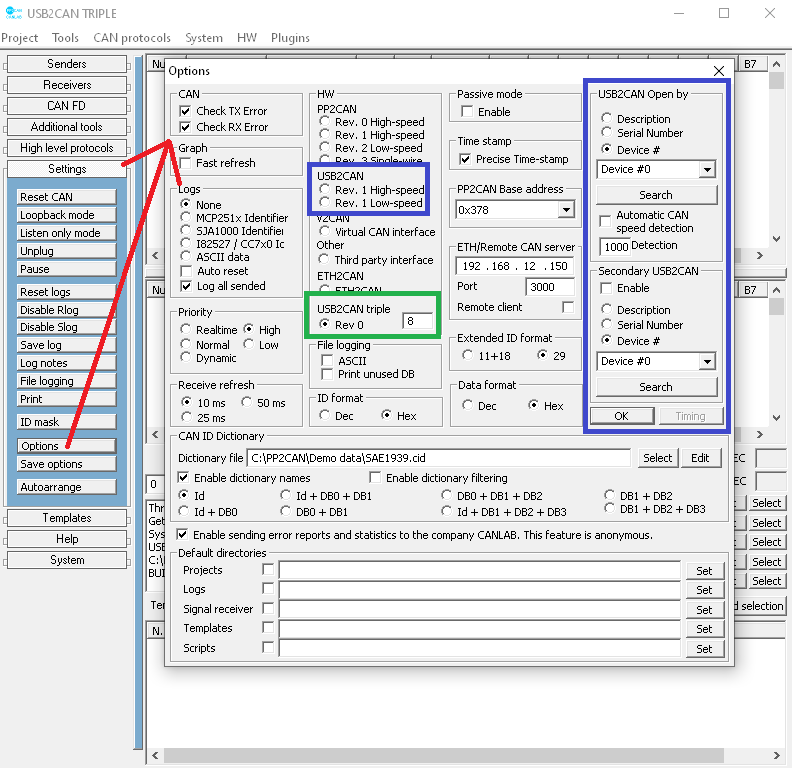Click Select for dictionary file
792x768 pixels.
coord(658,458)
